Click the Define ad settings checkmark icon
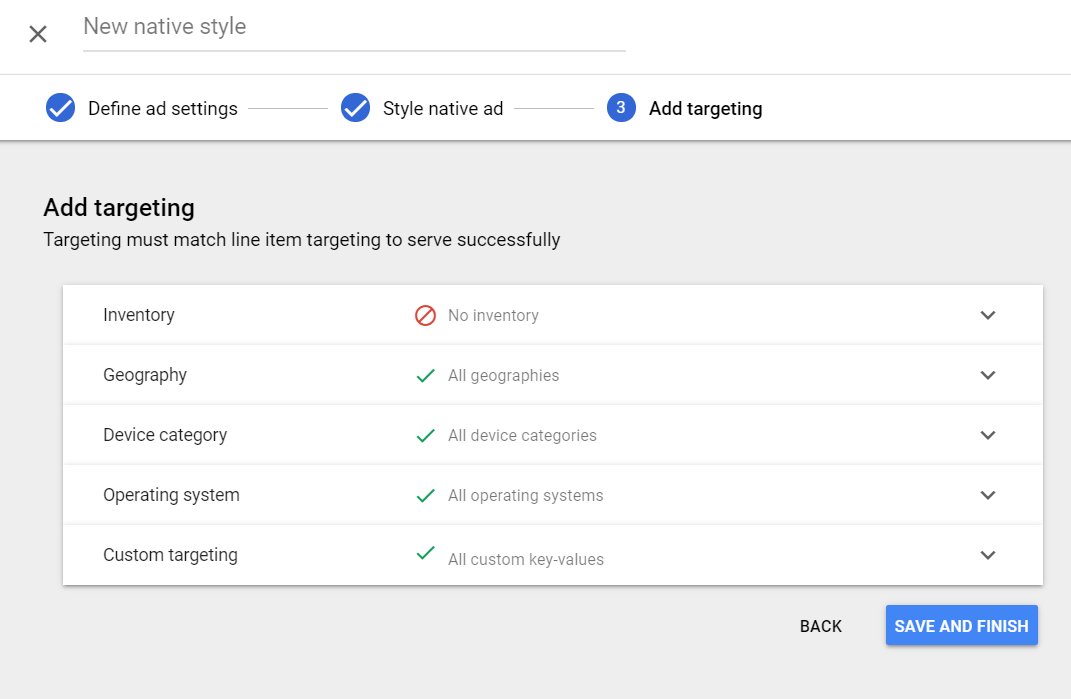 [61, 108]
